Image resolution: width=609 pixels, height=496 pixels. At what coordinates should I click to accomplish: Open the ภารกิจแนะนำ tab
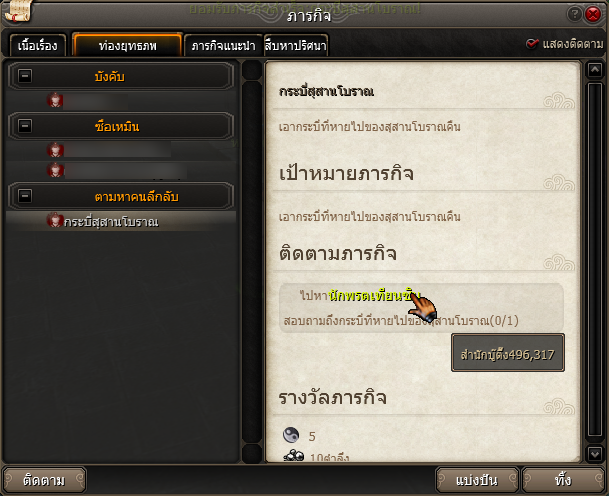[x=223, y=45]
